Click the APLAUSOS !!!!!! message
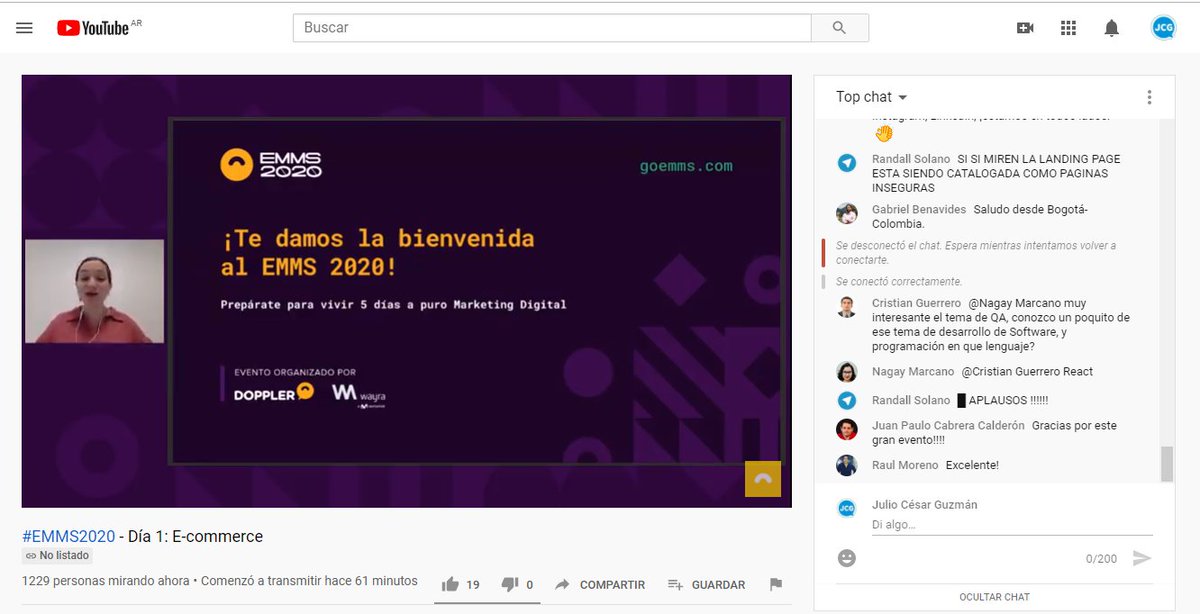Image resolution: width=1200 pixels, height=614 pixels. tap(1002, 400)
